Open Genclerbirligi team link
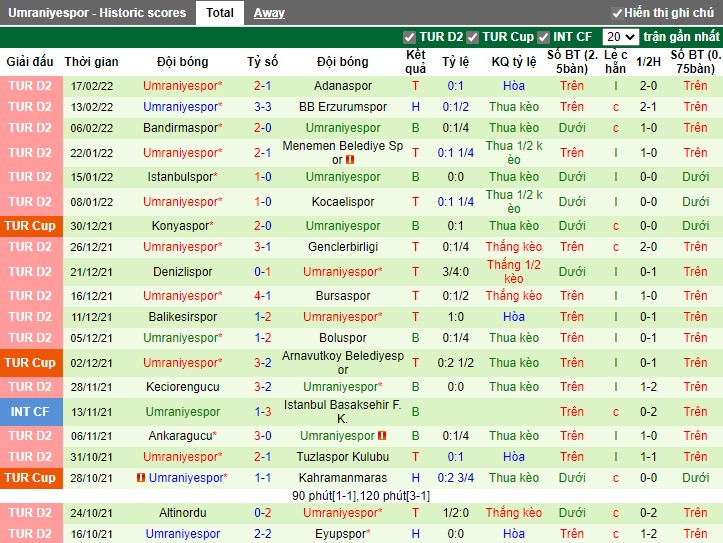This screenshot has width=723, height=543. pos(343,247)
